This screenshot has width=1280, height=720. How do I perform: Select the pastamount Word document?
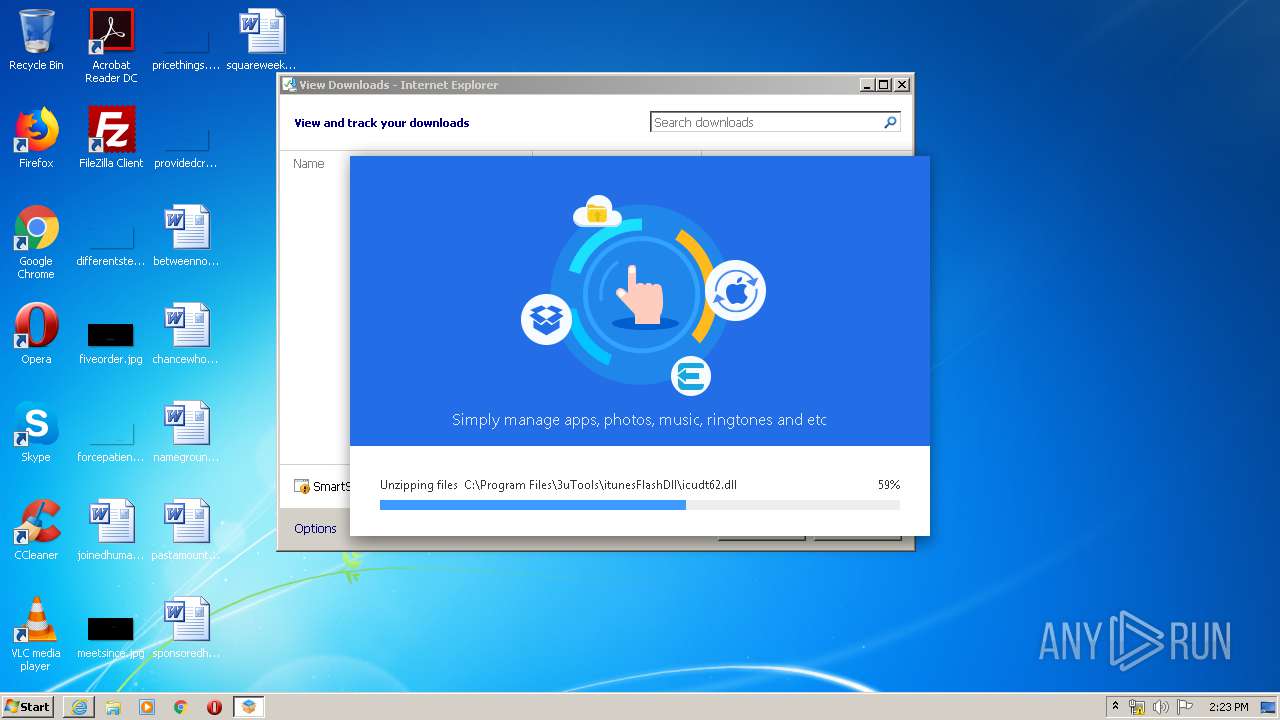click(186, 530)
